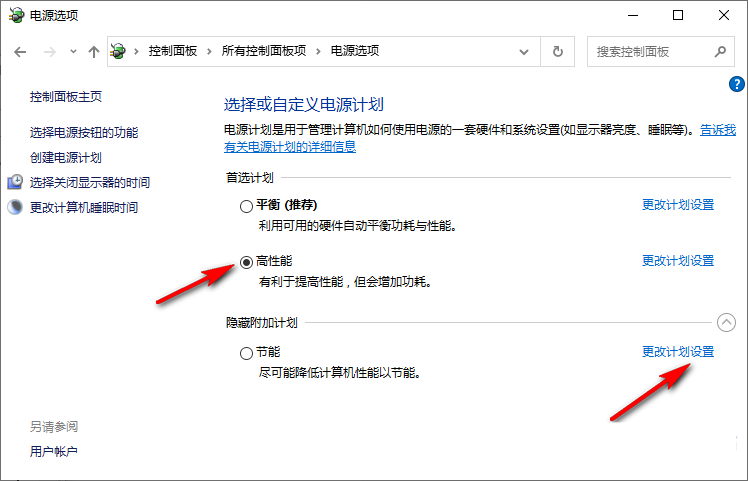Go to 所有控制面板项 in breadcrumb

(x=266, y=51)
